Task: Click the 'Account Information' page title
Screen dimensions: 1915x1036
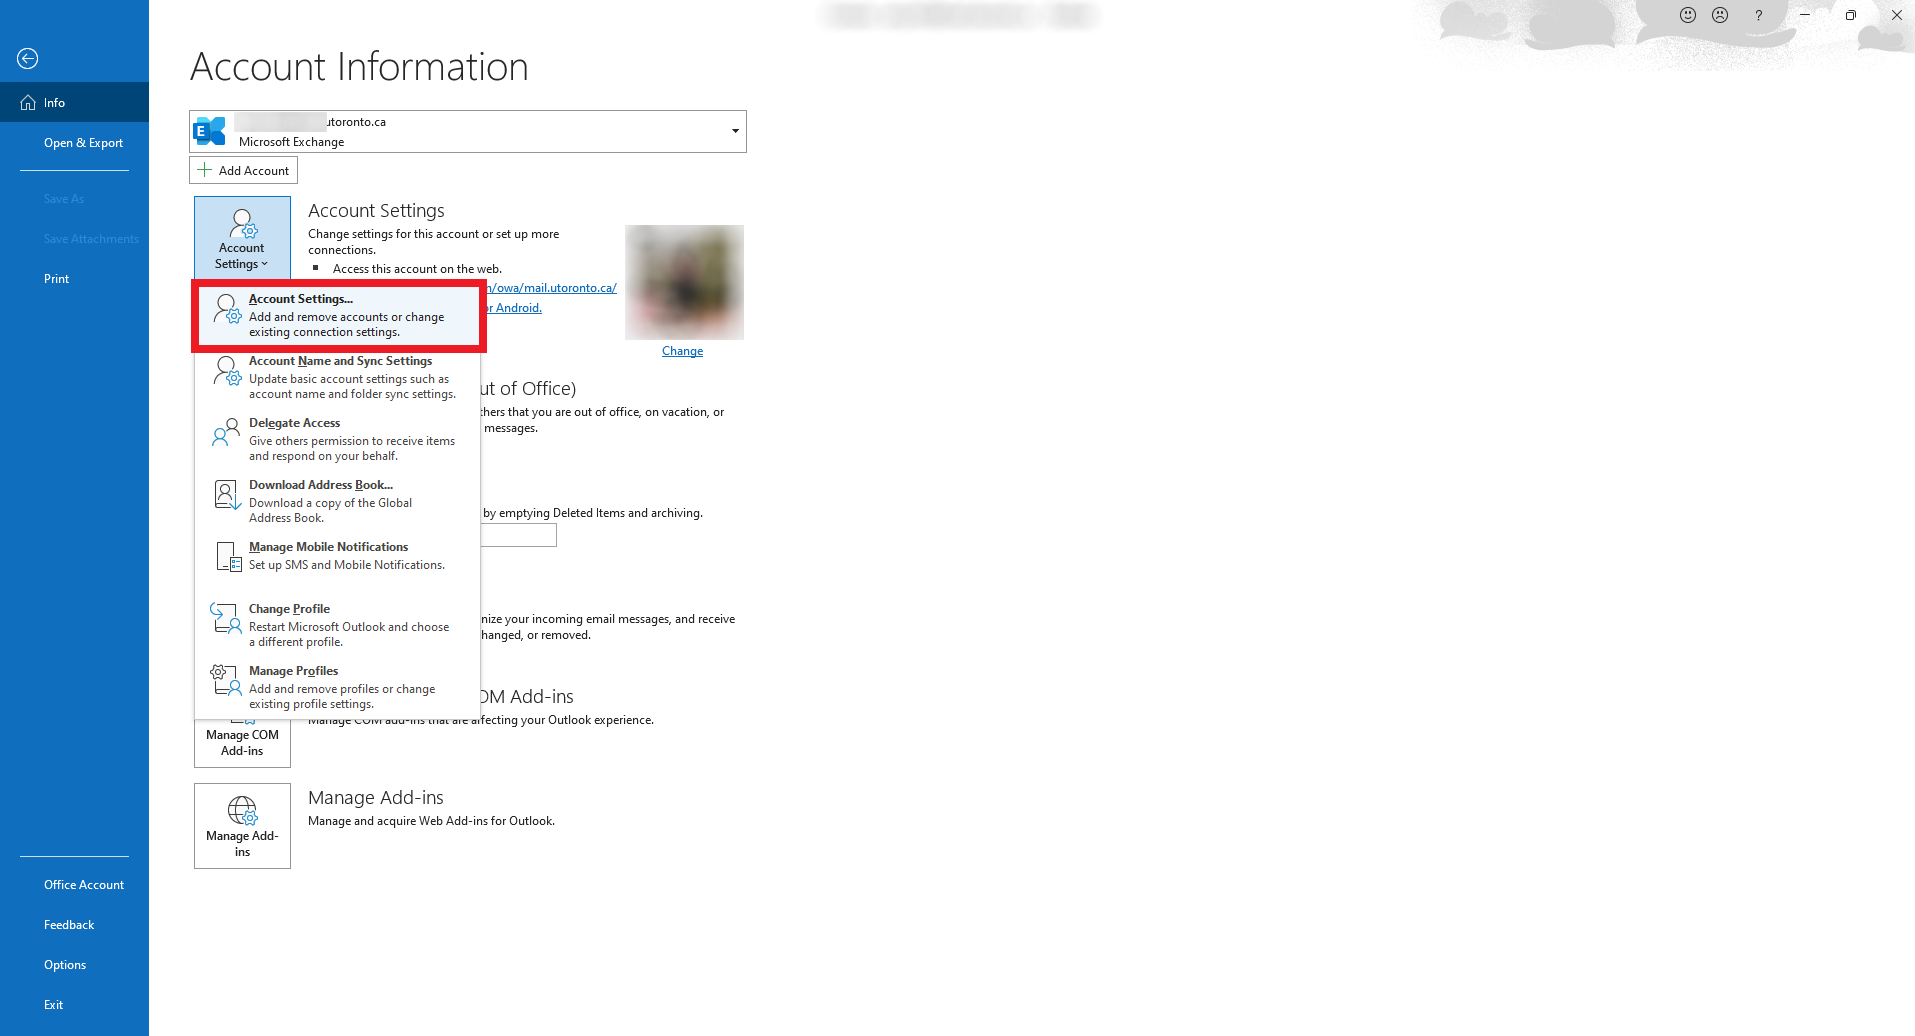Action: tap(359, 67)
